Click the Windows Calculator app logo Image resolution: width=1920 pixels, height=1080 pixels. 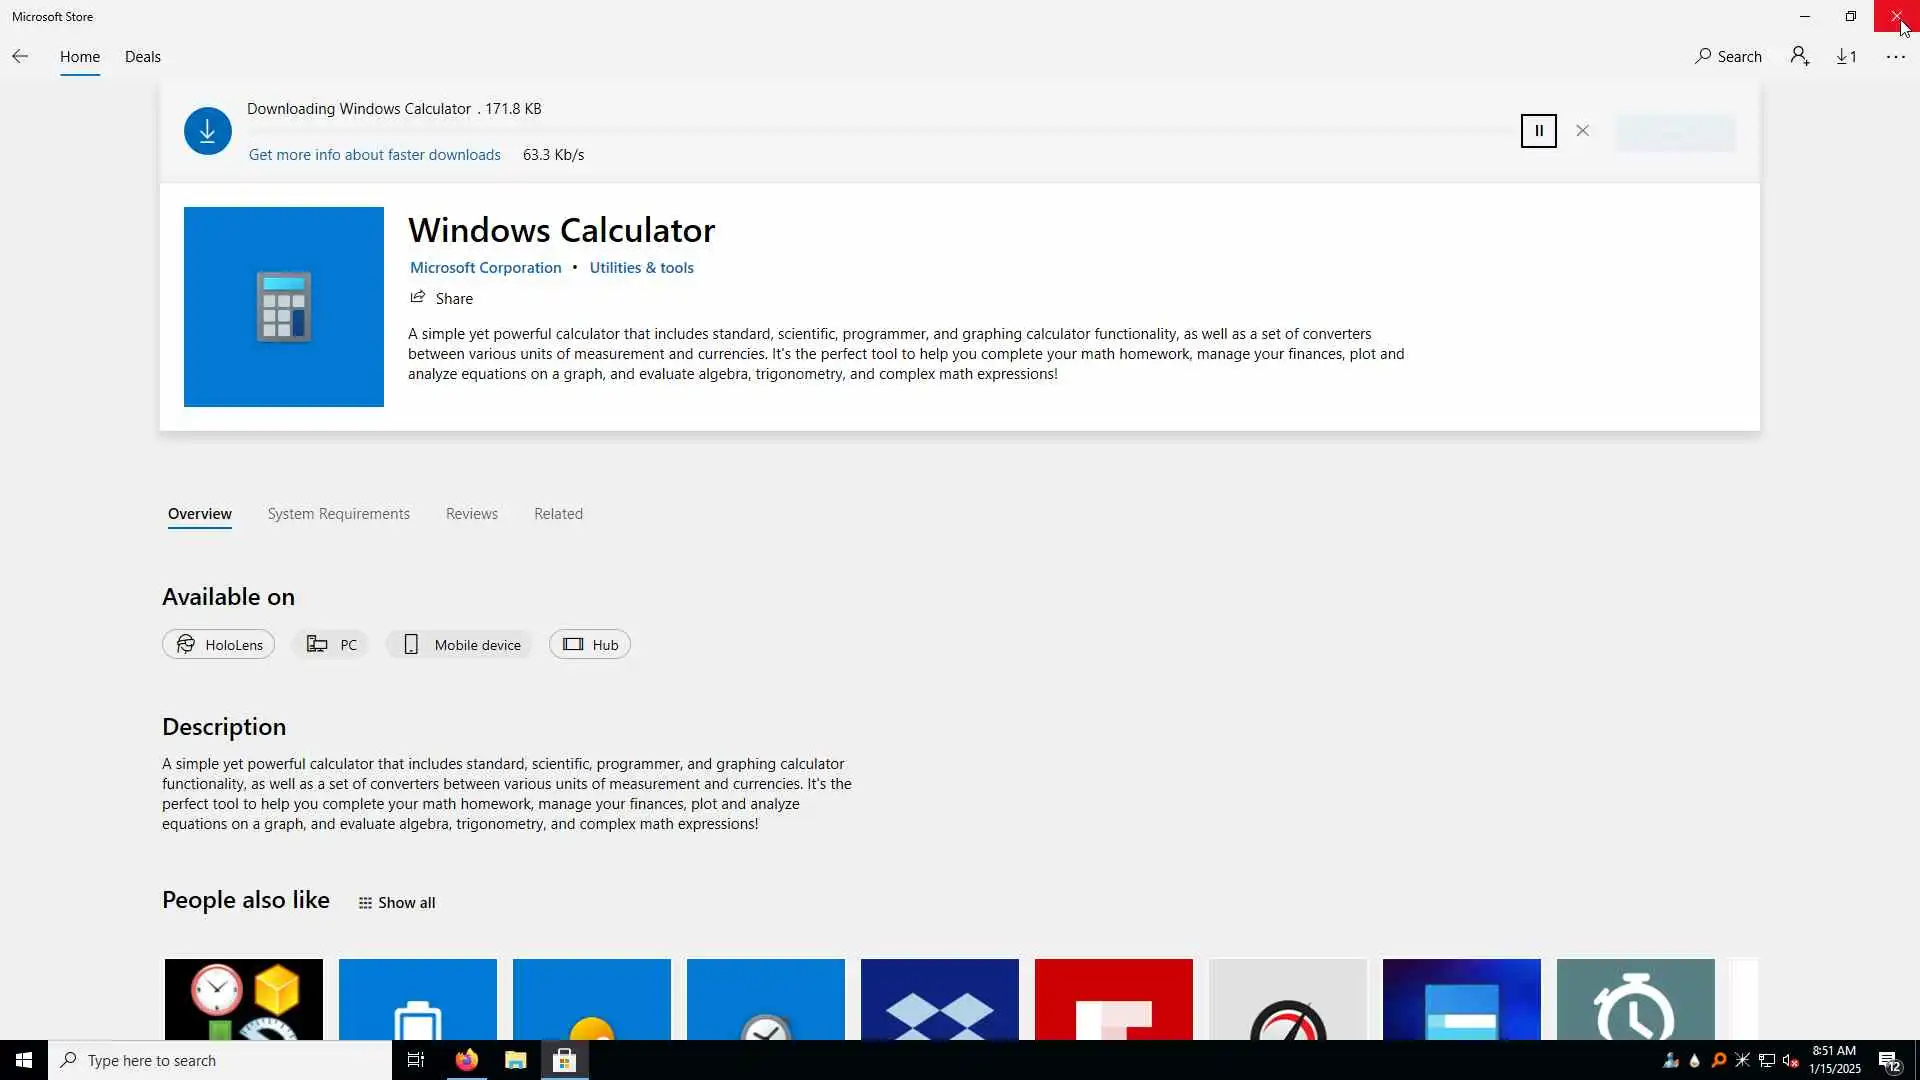(284, 307)
